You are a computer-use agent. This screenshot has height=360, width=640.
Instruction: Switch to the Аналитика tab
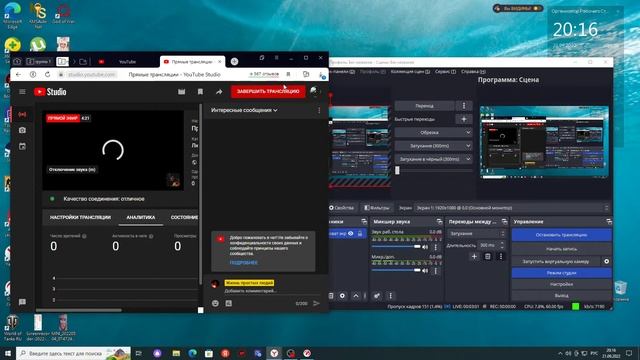click(x=141, y=218)
